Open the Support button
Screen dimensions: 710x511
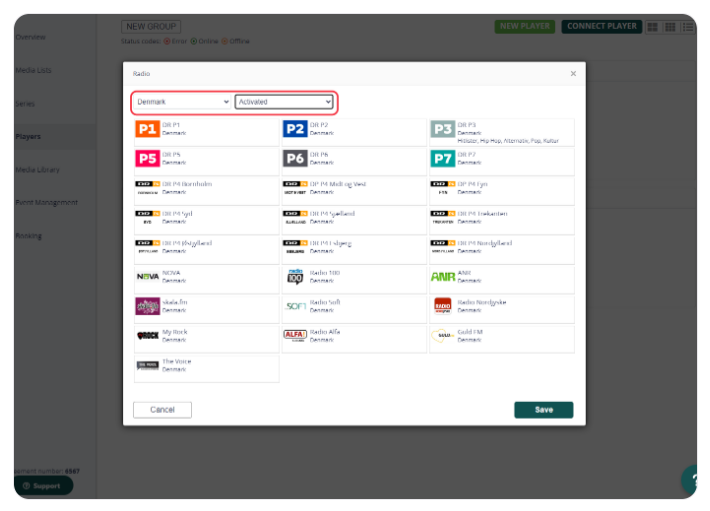(44, 486)
